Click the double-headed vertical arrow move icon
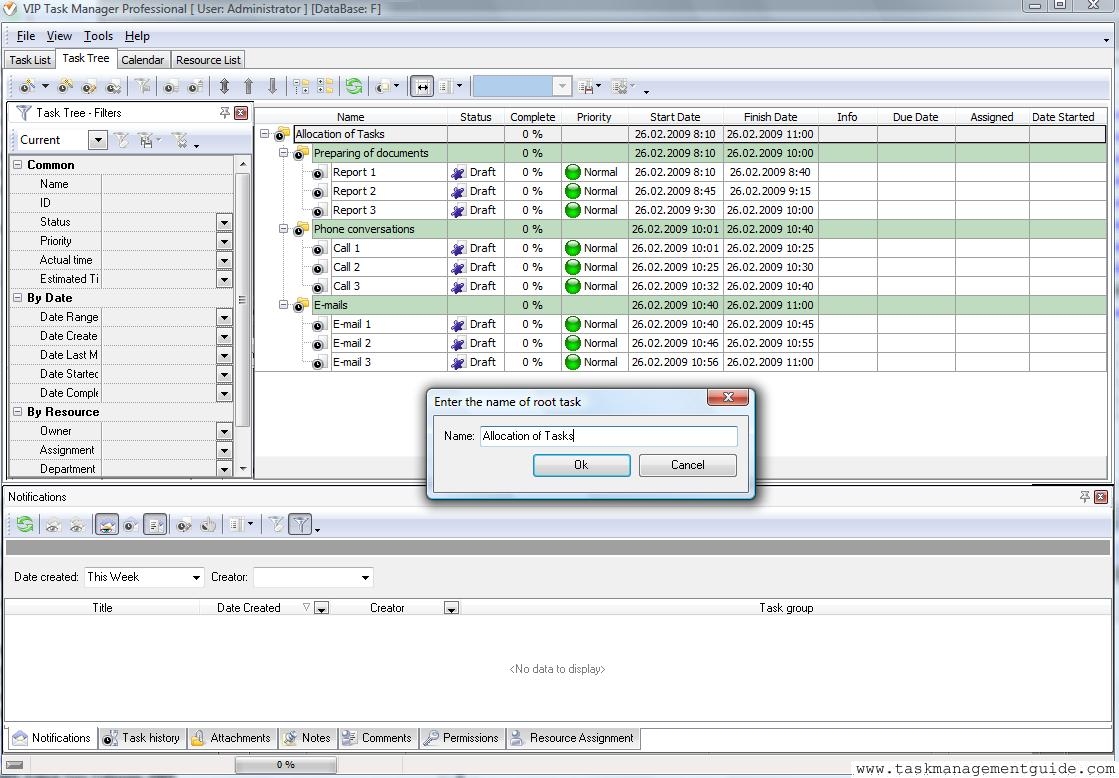Viewport: 1119px width, 778px height. [x=224, y=86]
